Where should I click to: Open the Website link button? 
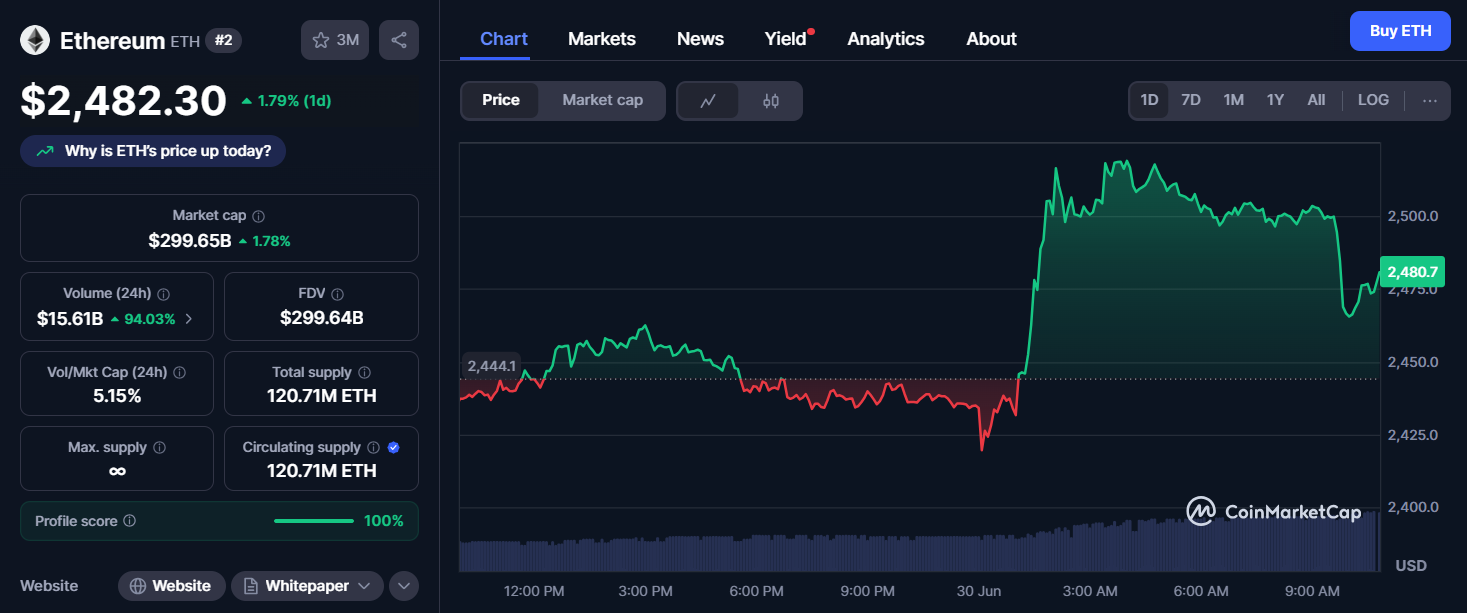(171, 586)
